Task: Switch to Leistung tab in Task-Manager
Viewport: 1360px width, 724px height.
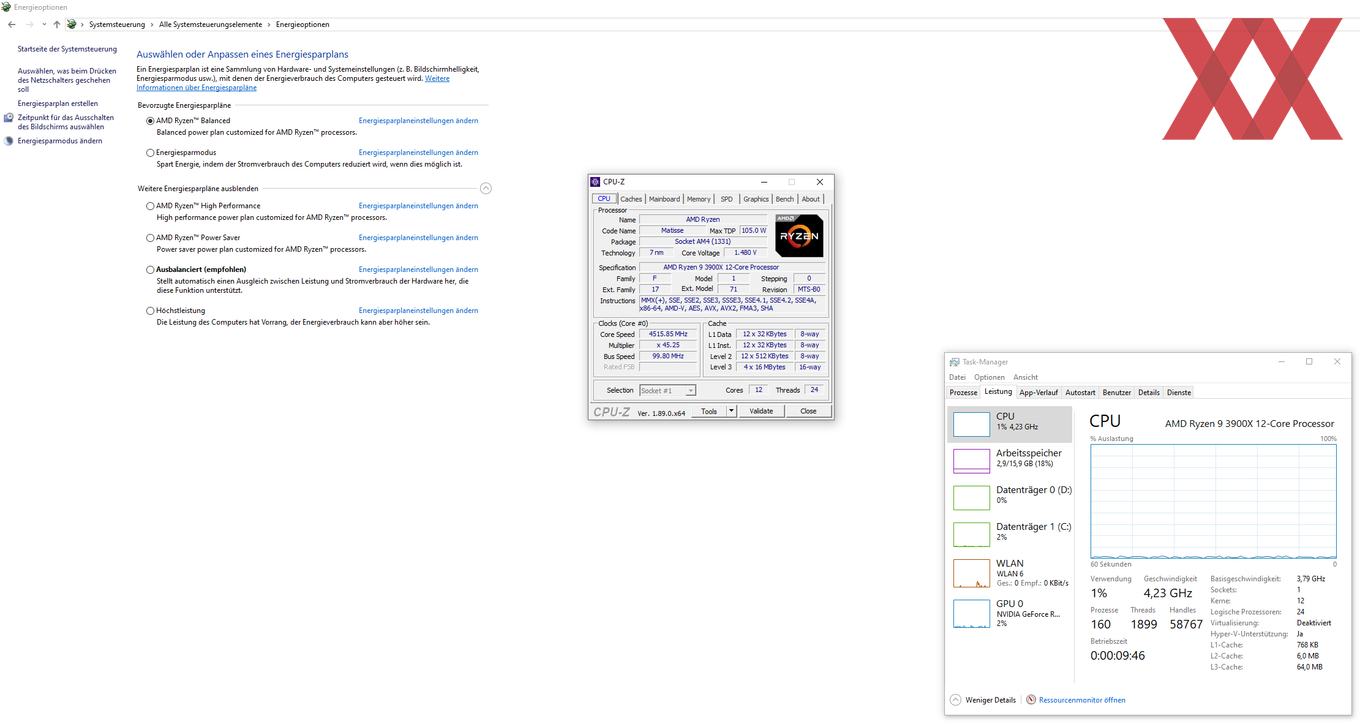Action: [x=998, y=392]
